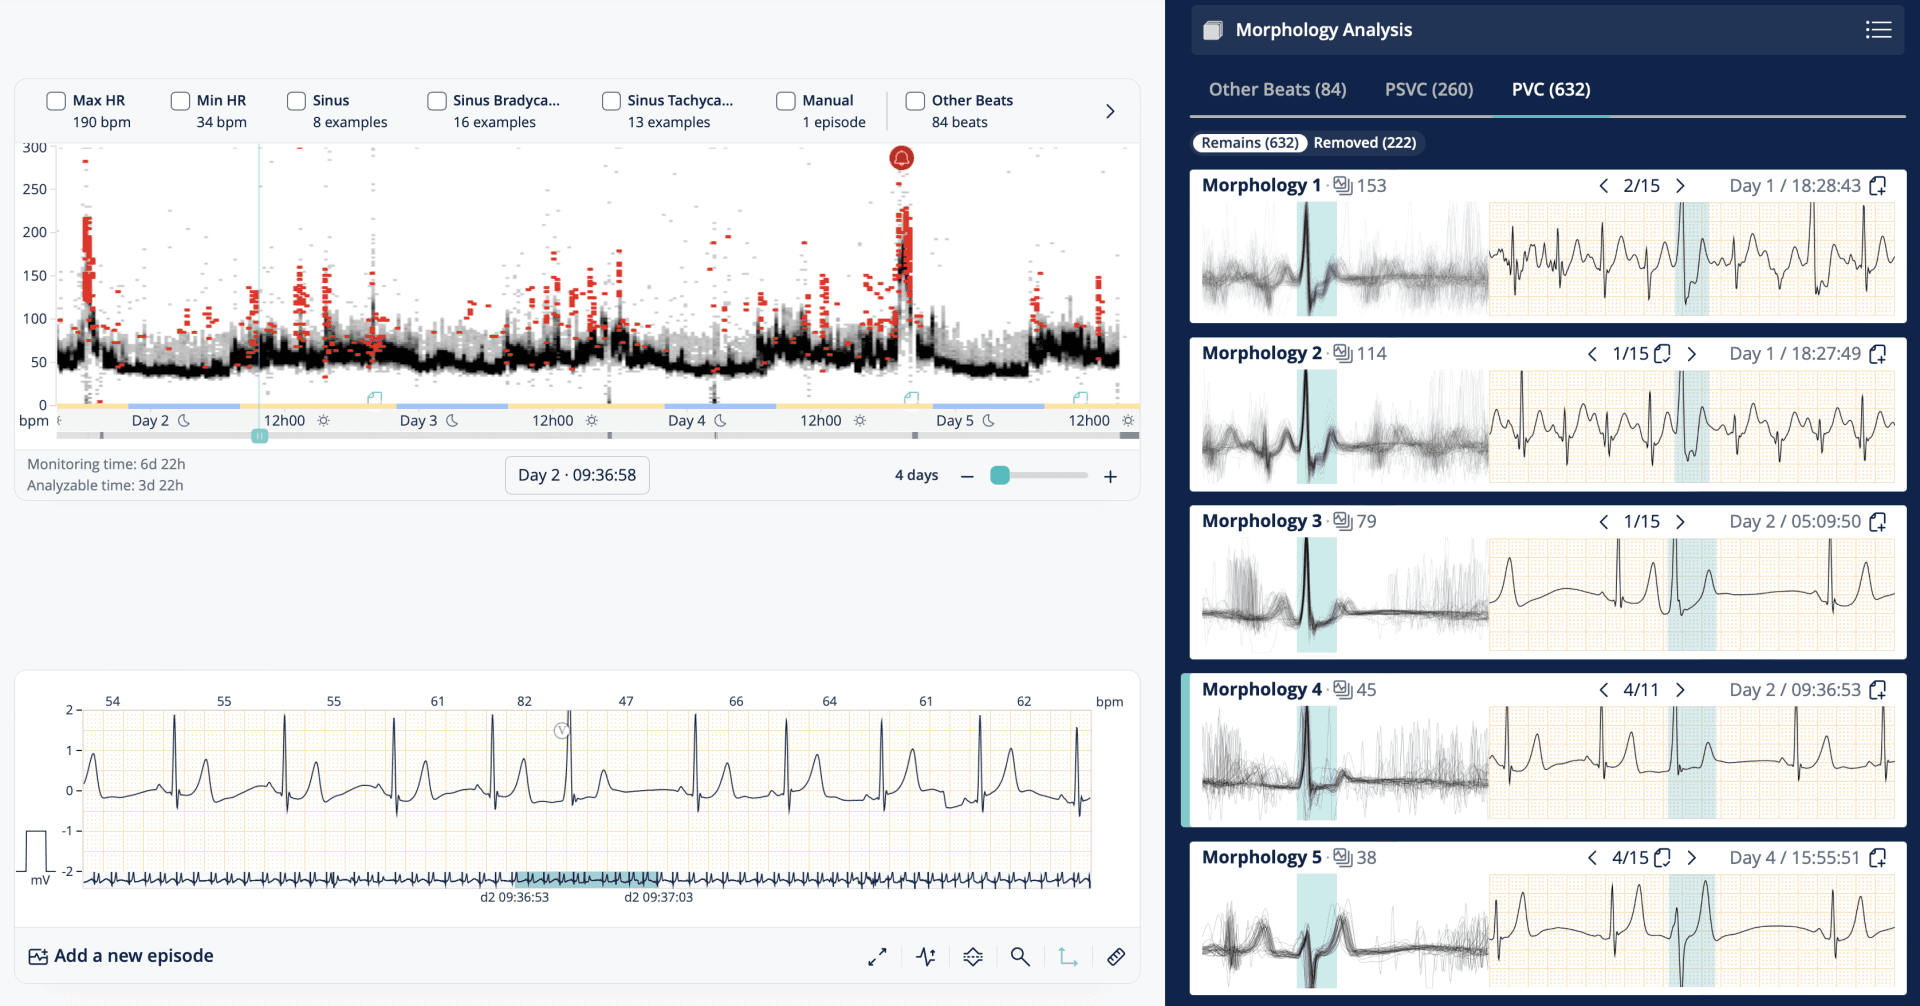Open the ECG zoom magnifier tool
This screenshot has height=1006, width=1920.
click(1020, 956)
